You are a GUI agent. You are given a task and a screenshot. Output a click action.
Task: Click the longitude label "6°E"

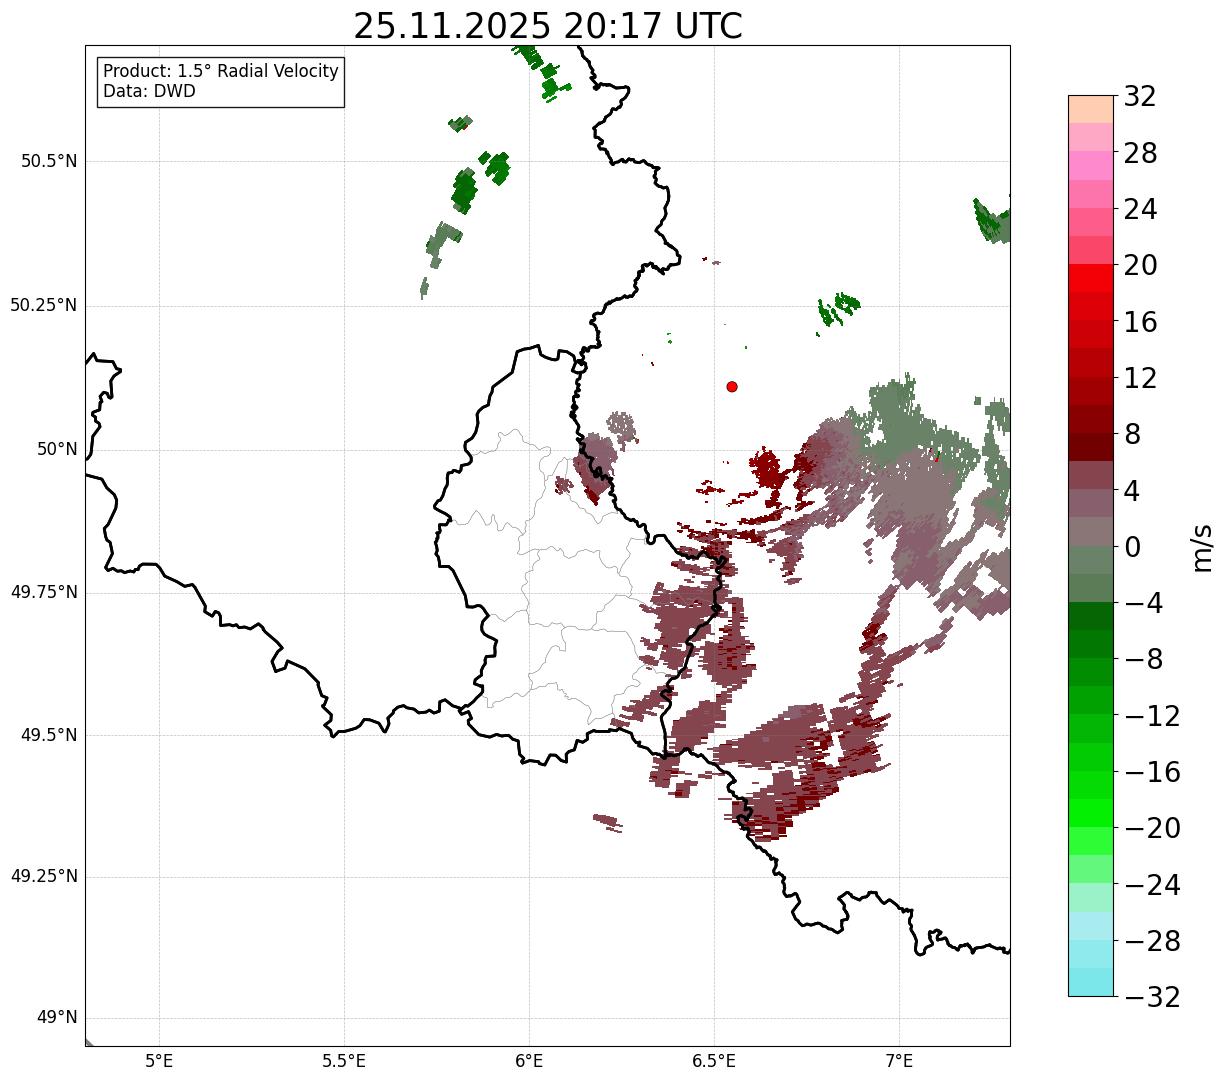tap(529, 1061)
